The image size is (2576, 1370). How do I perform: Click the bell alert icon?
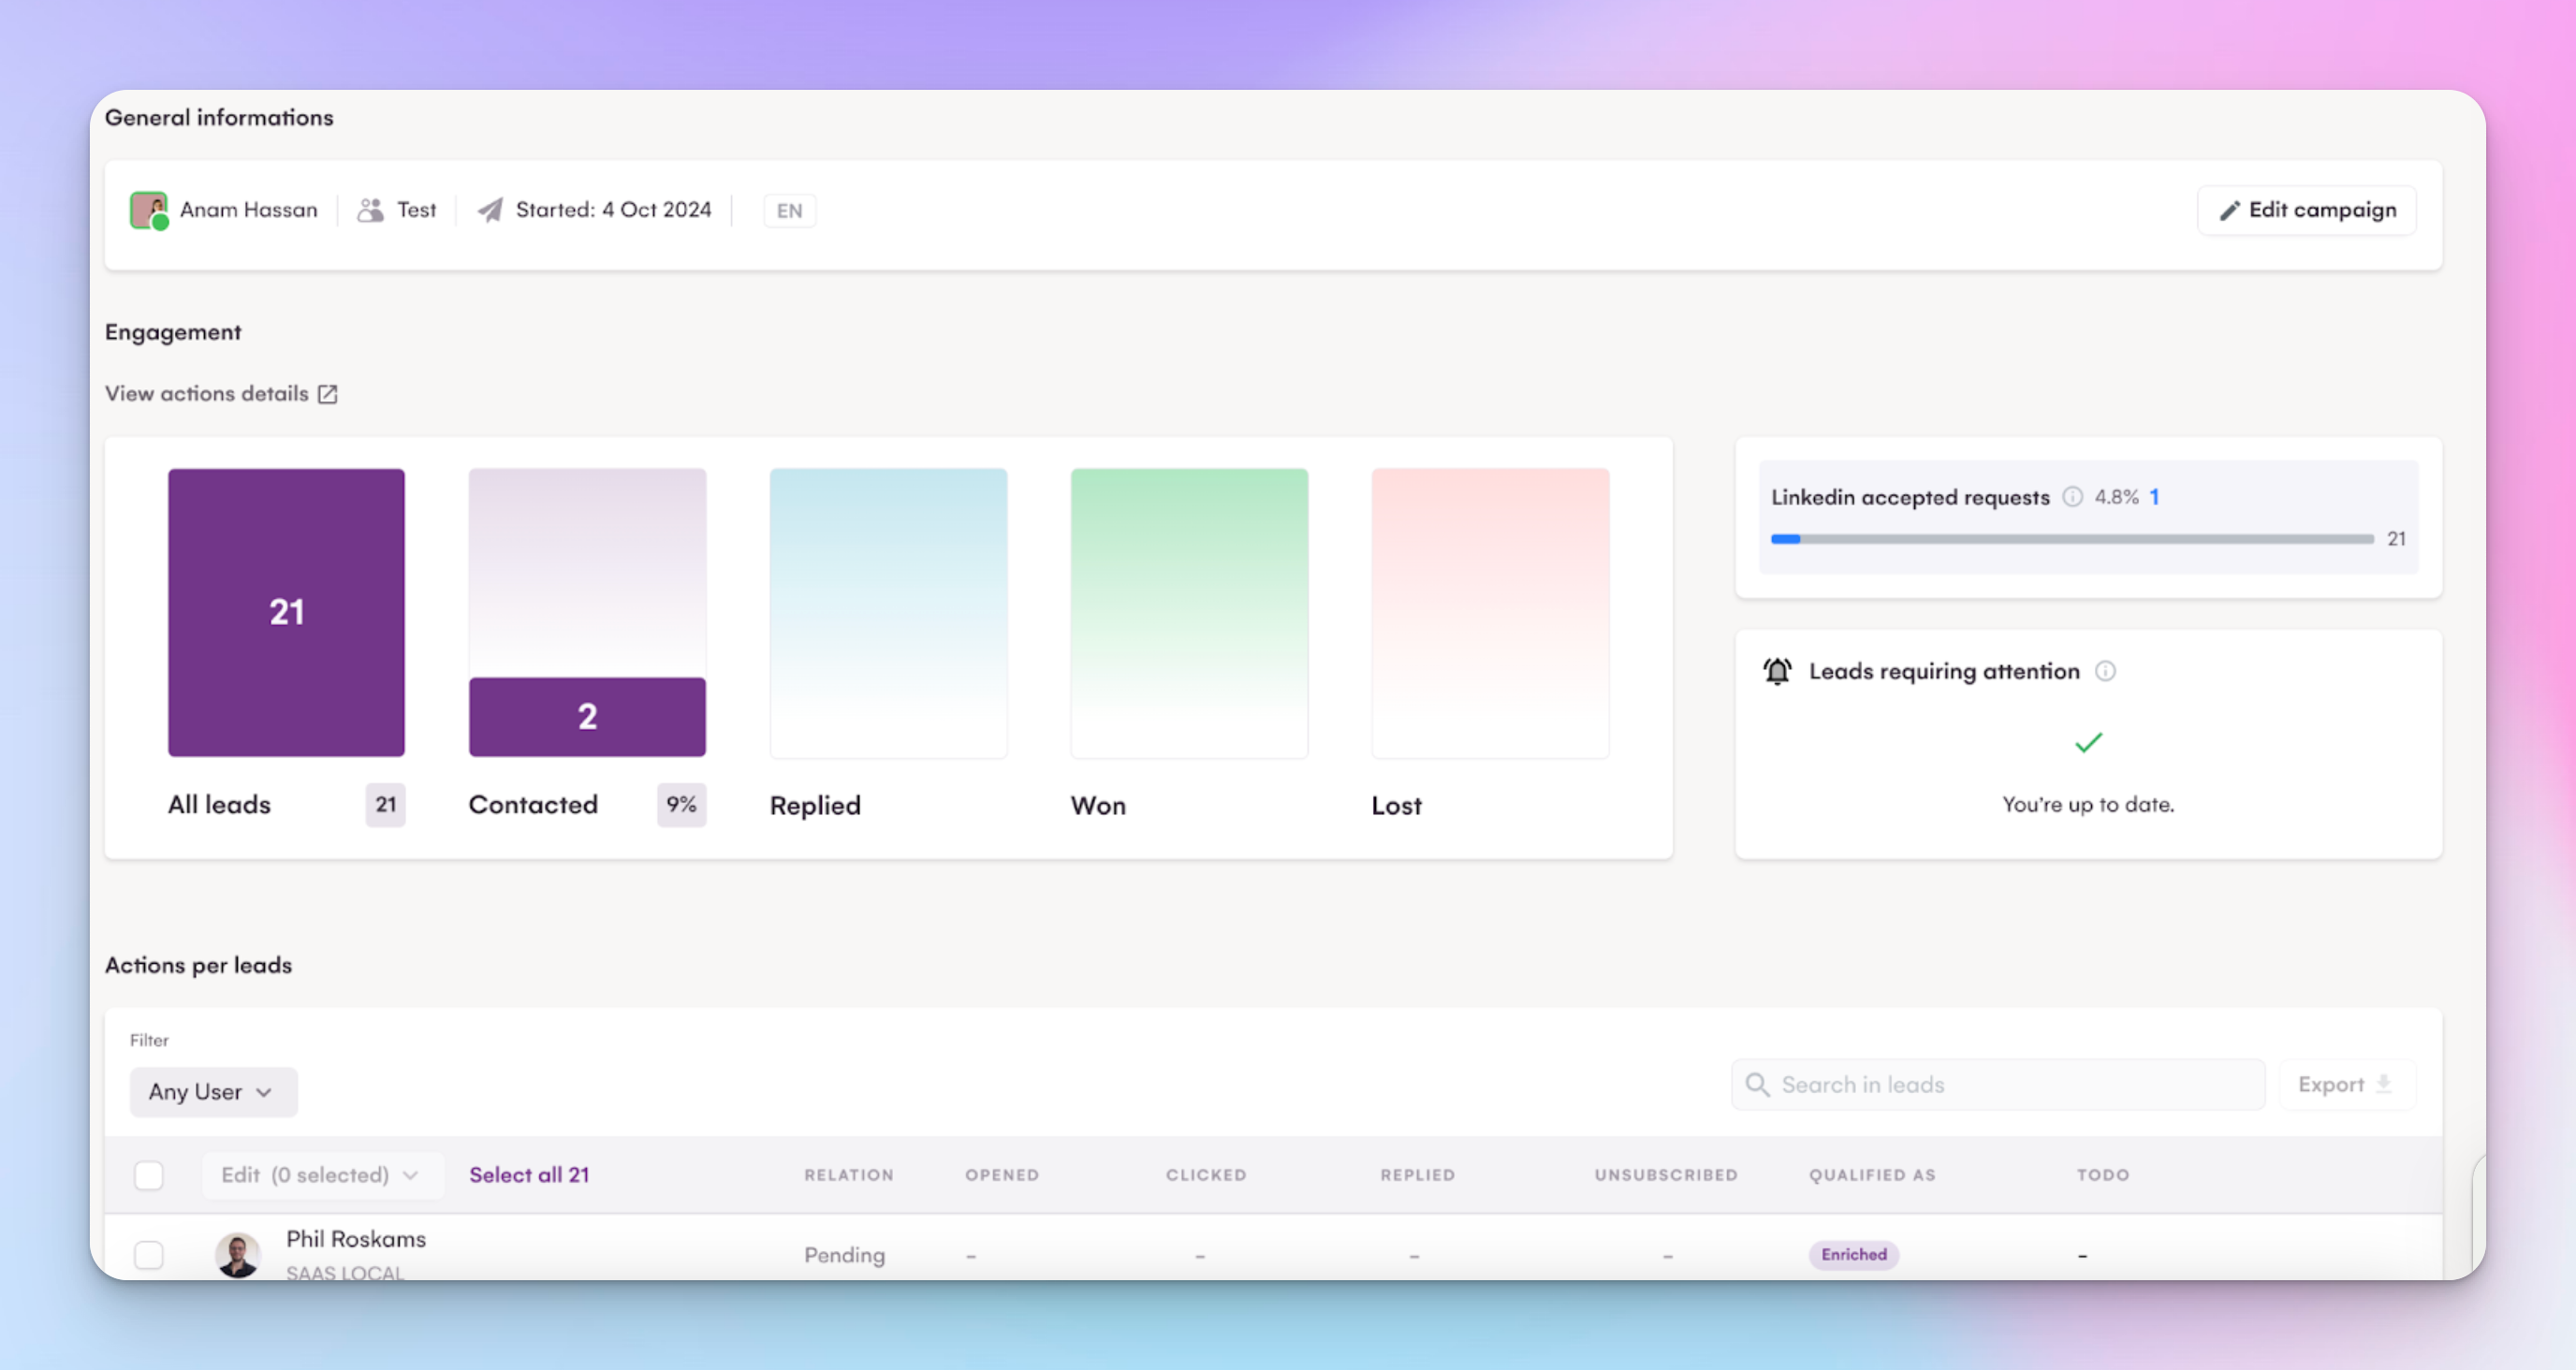1777,671
